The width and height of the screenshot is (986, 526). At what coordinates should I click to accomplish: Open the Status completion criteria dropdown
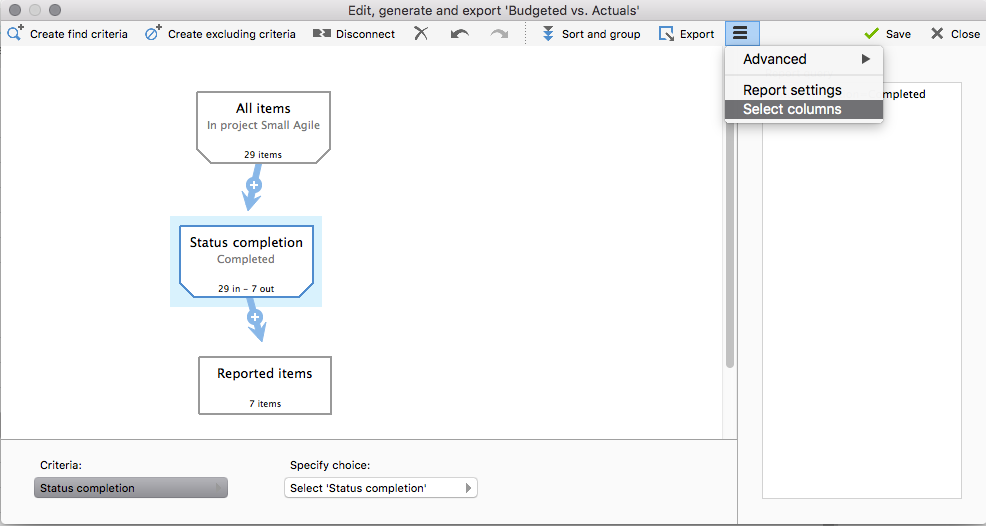coord(131,488)
